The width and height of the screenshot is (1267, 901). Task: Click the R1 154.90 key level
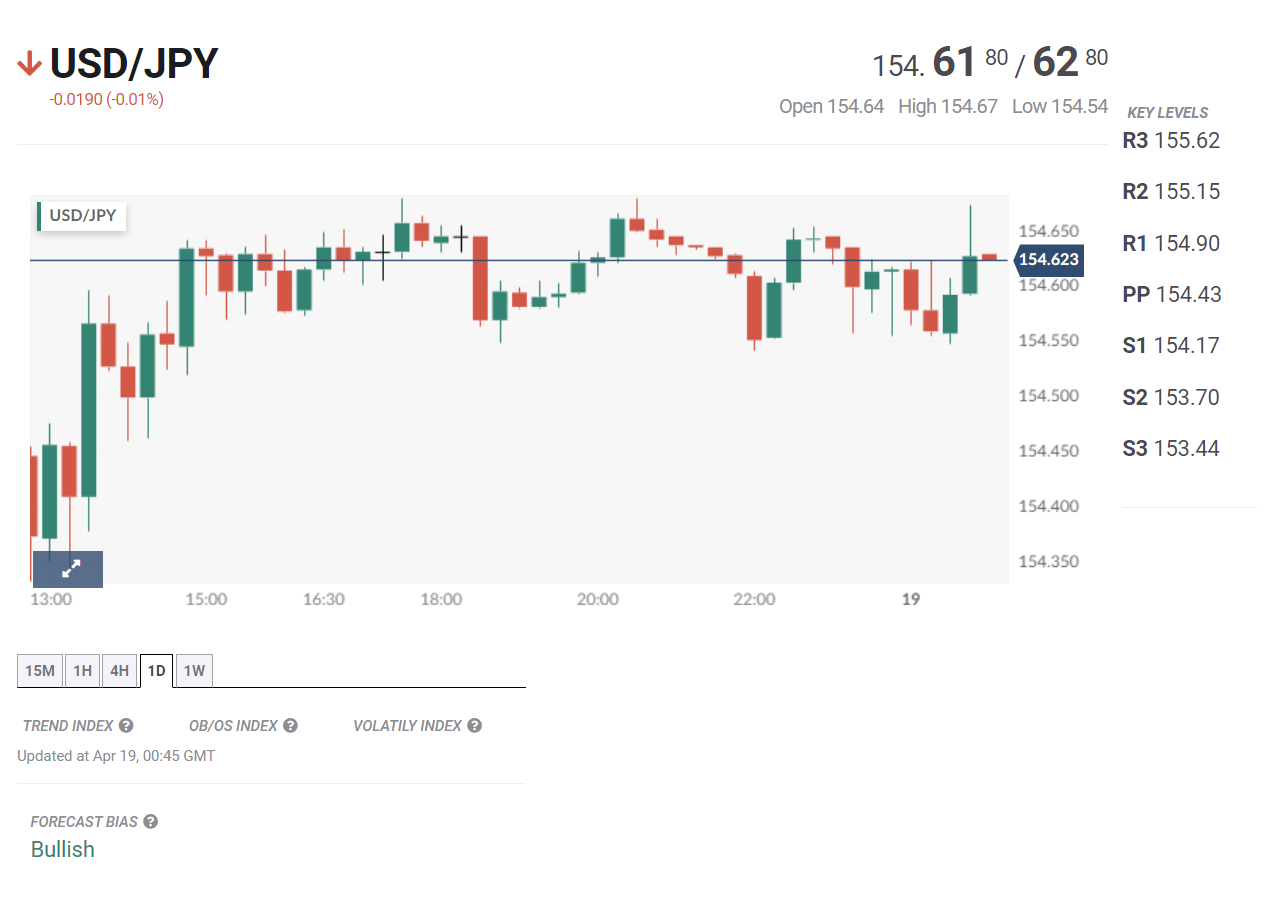click(1171, 243)
